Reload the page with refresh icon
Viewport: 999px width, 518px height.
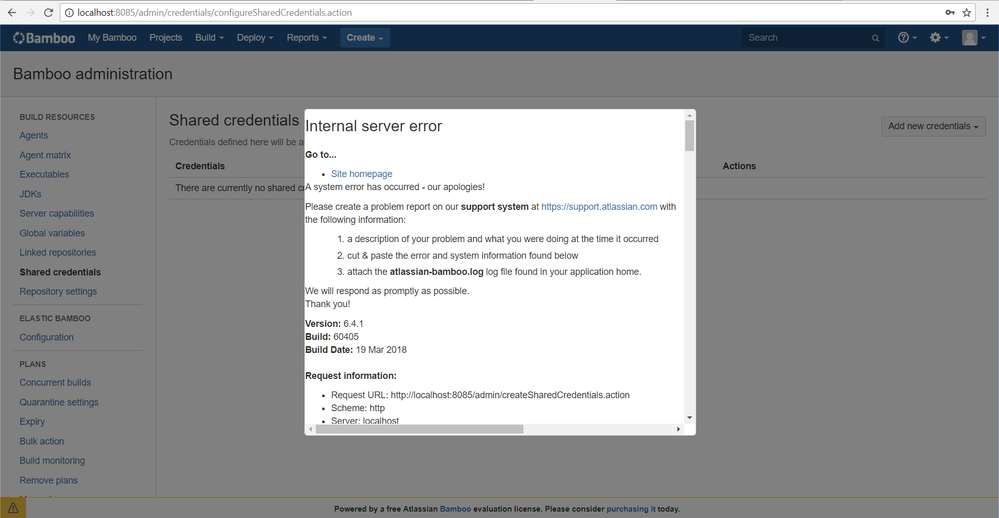click(x=48, y=12)
